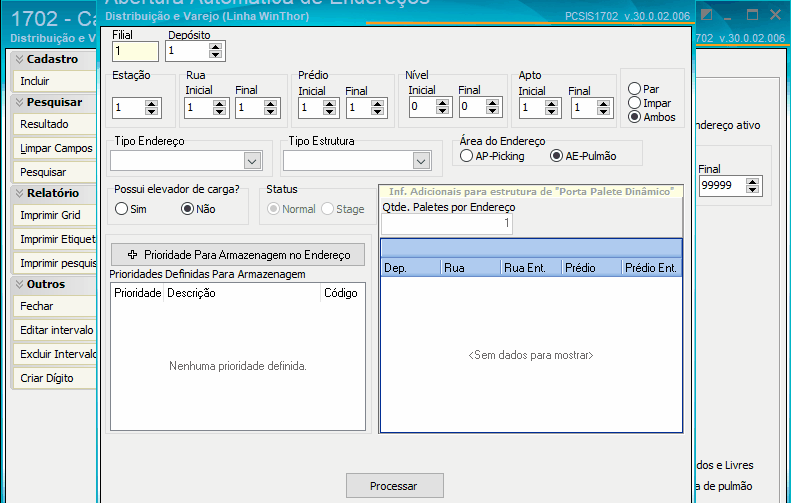Click the Dep. column header
This screenshot has height=503, width=791.
click(411, 268)
